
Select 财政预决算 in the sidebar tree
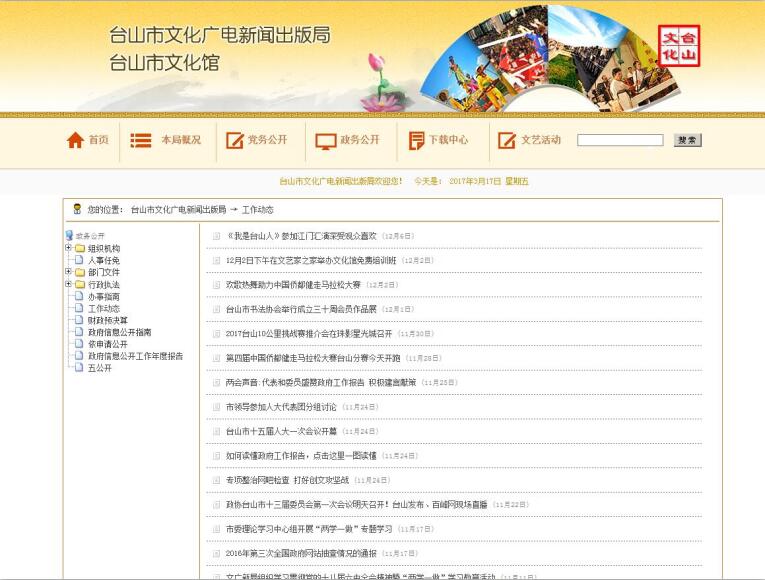107,320
